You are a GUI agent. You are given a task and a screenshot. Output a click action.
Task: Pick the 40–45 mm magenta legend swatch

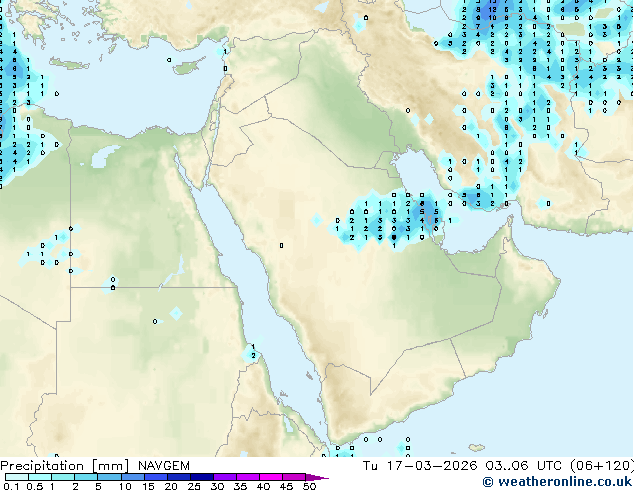tap(271, 477)
